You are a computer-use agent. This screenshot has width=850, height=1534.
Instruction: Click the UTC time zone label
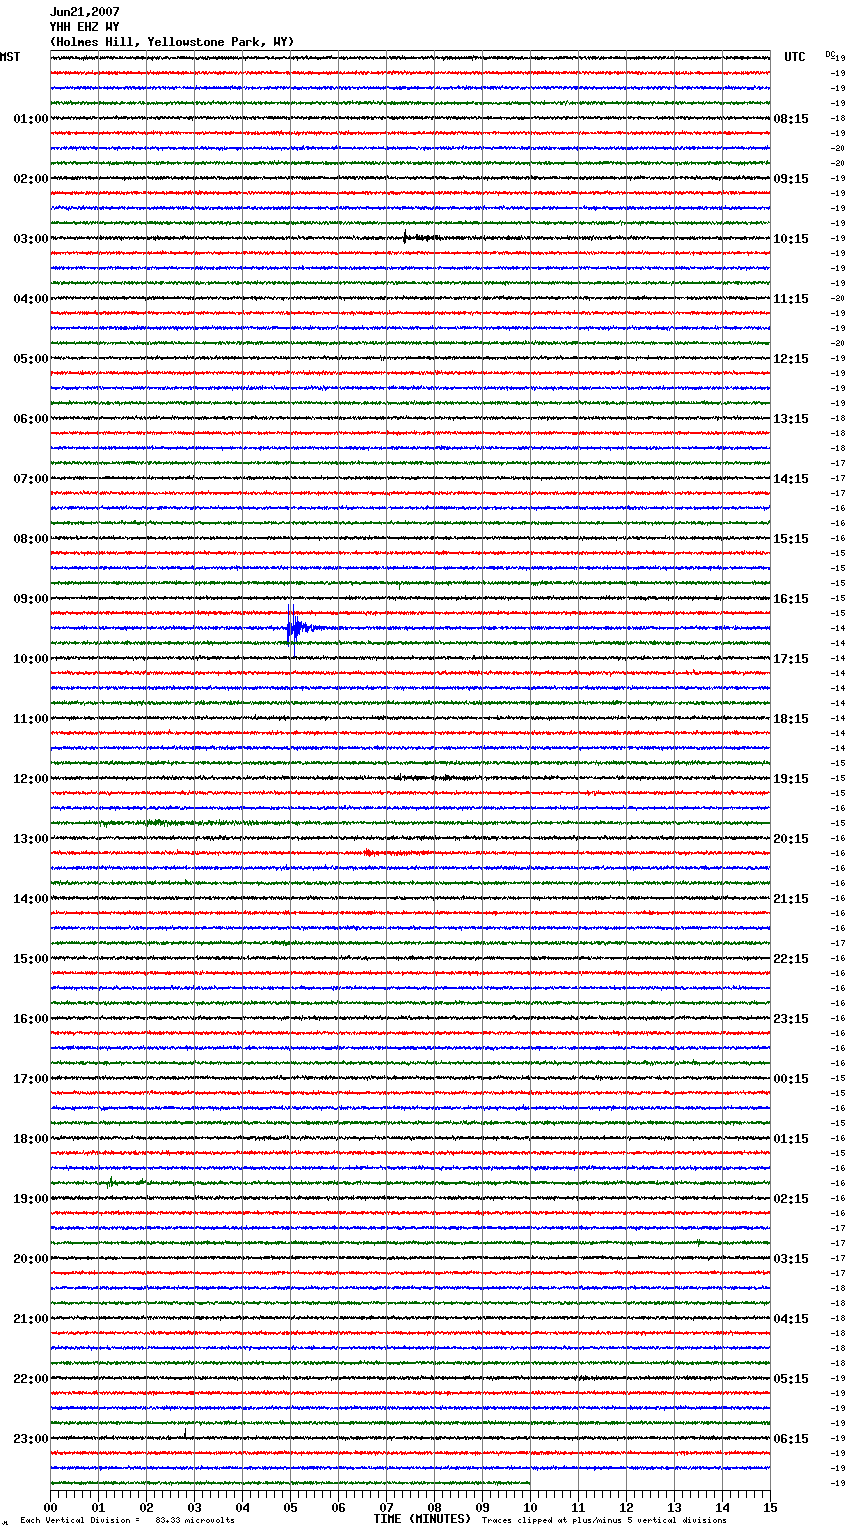795,57
